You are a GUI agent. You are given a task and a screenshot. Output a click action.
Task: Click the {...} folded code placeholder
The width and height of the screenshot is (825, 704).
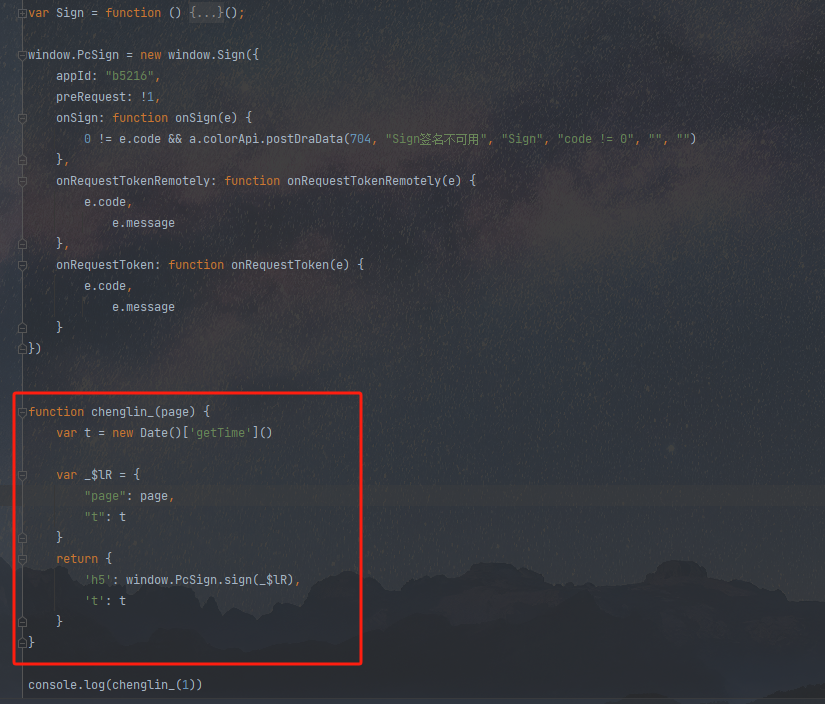(x=207, y=13)
